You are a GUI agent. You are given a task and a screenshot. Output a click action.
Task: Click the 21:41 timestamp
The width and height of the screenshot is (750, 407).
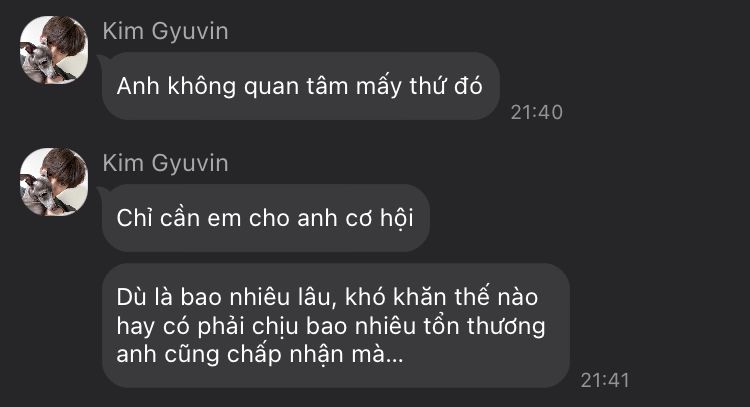605,380
